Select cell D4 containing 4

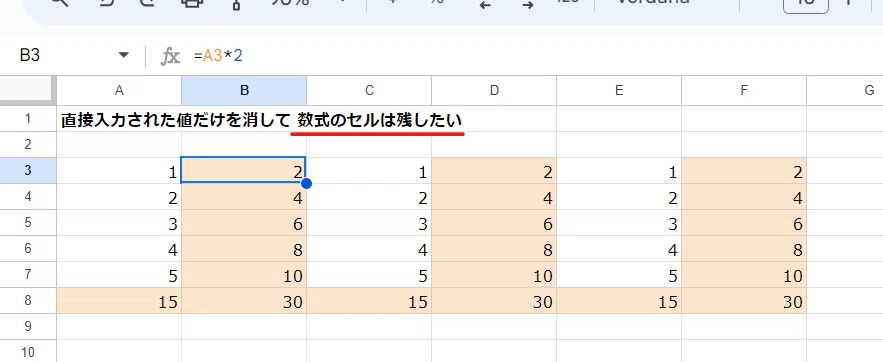coord(494,196)
